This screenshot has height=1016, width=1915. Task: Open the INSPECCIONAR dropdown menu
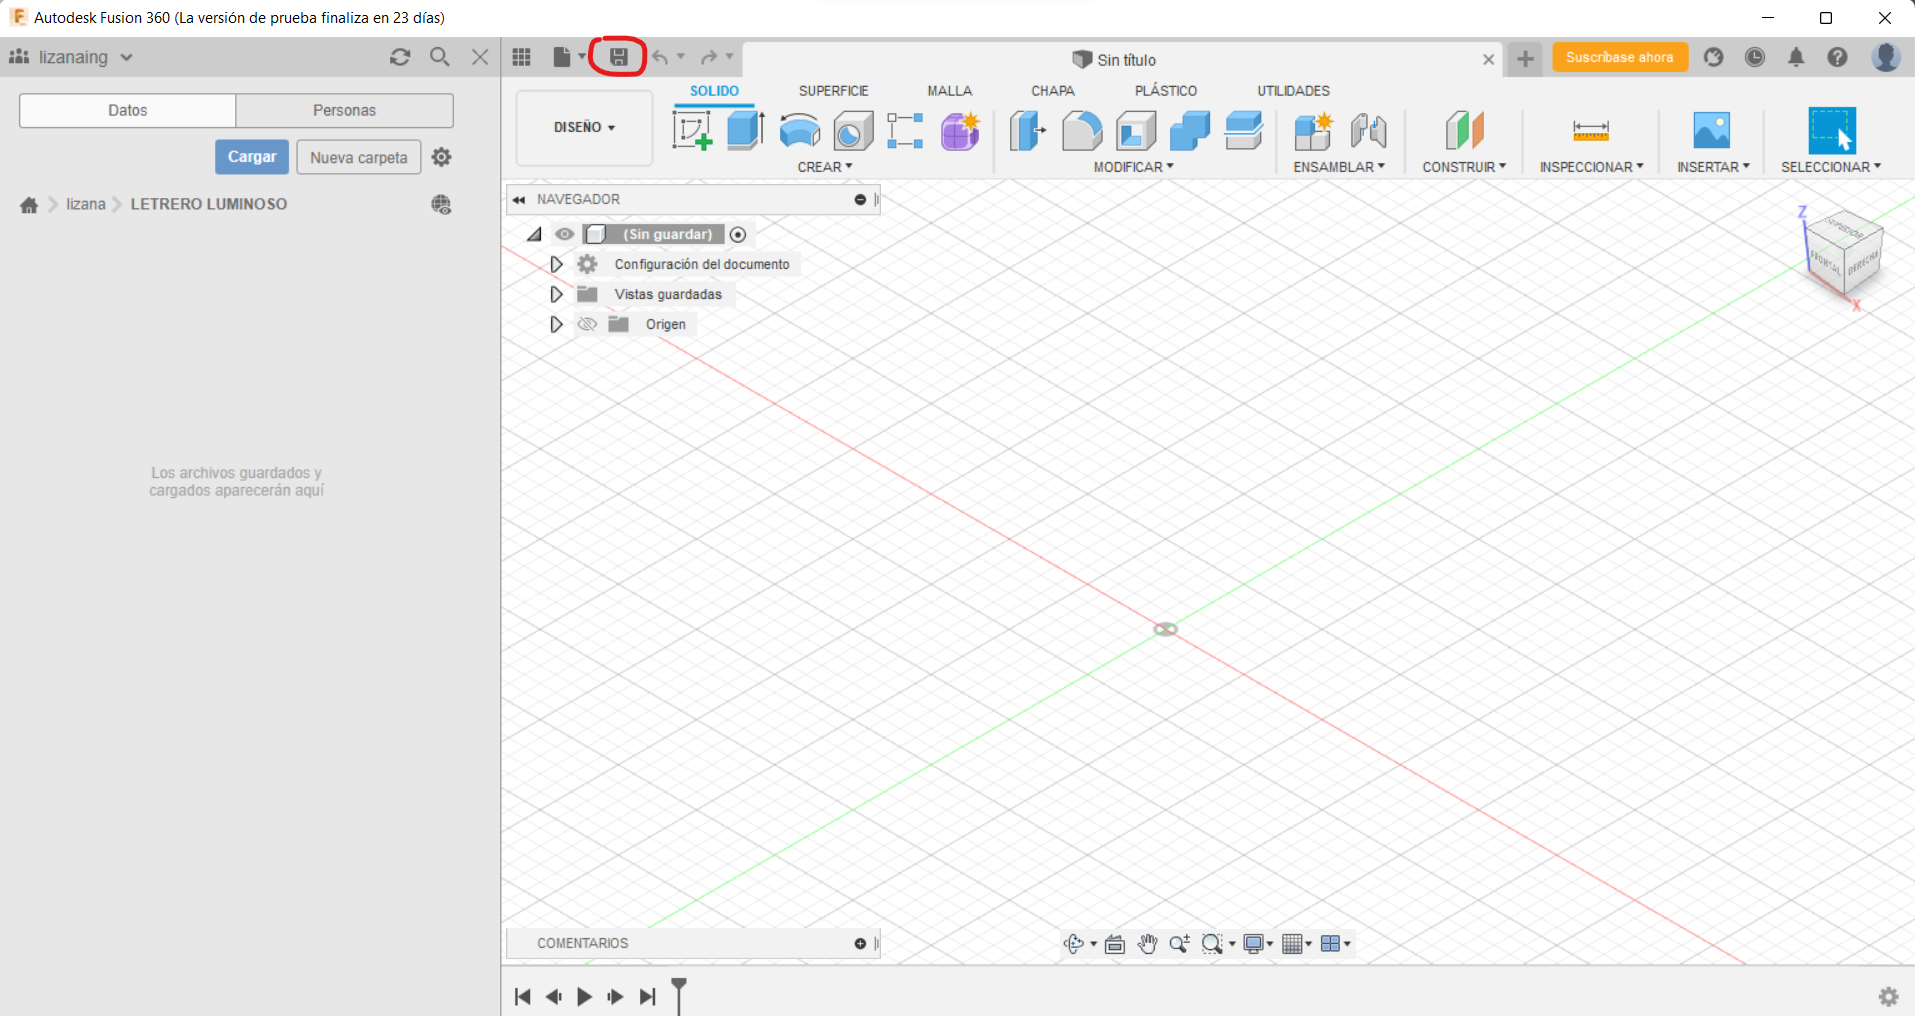click(x=1591, y=167)
